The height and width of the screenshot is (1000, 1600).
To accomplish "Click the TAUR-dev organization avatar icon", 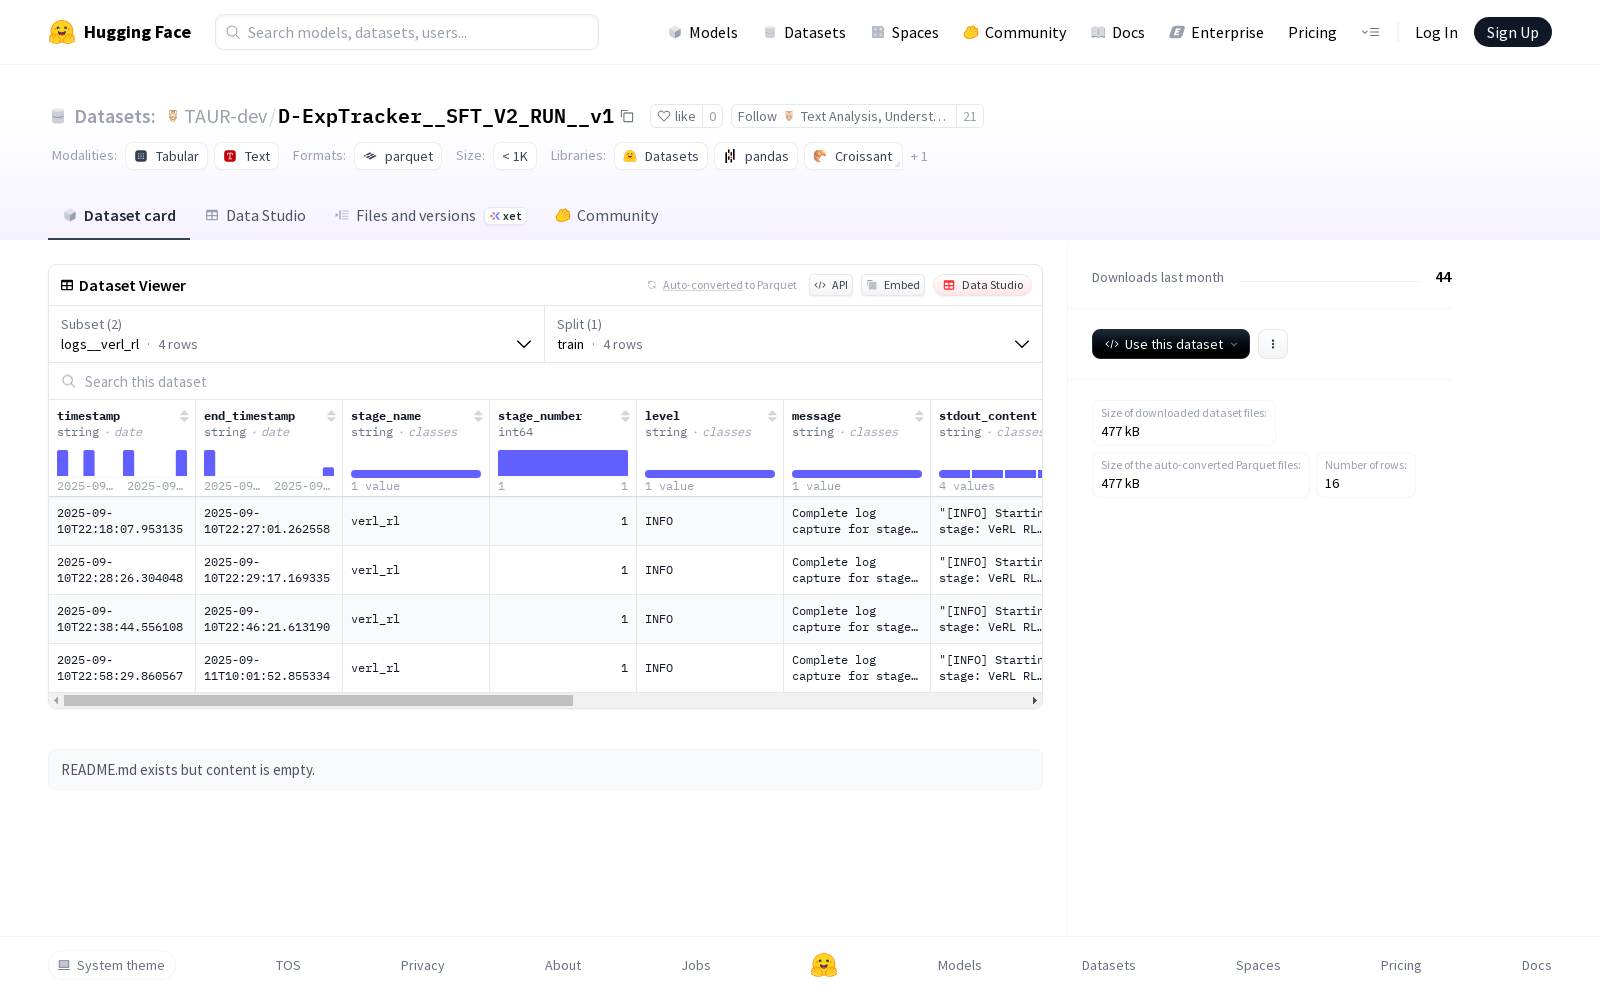I will (173, 116).
